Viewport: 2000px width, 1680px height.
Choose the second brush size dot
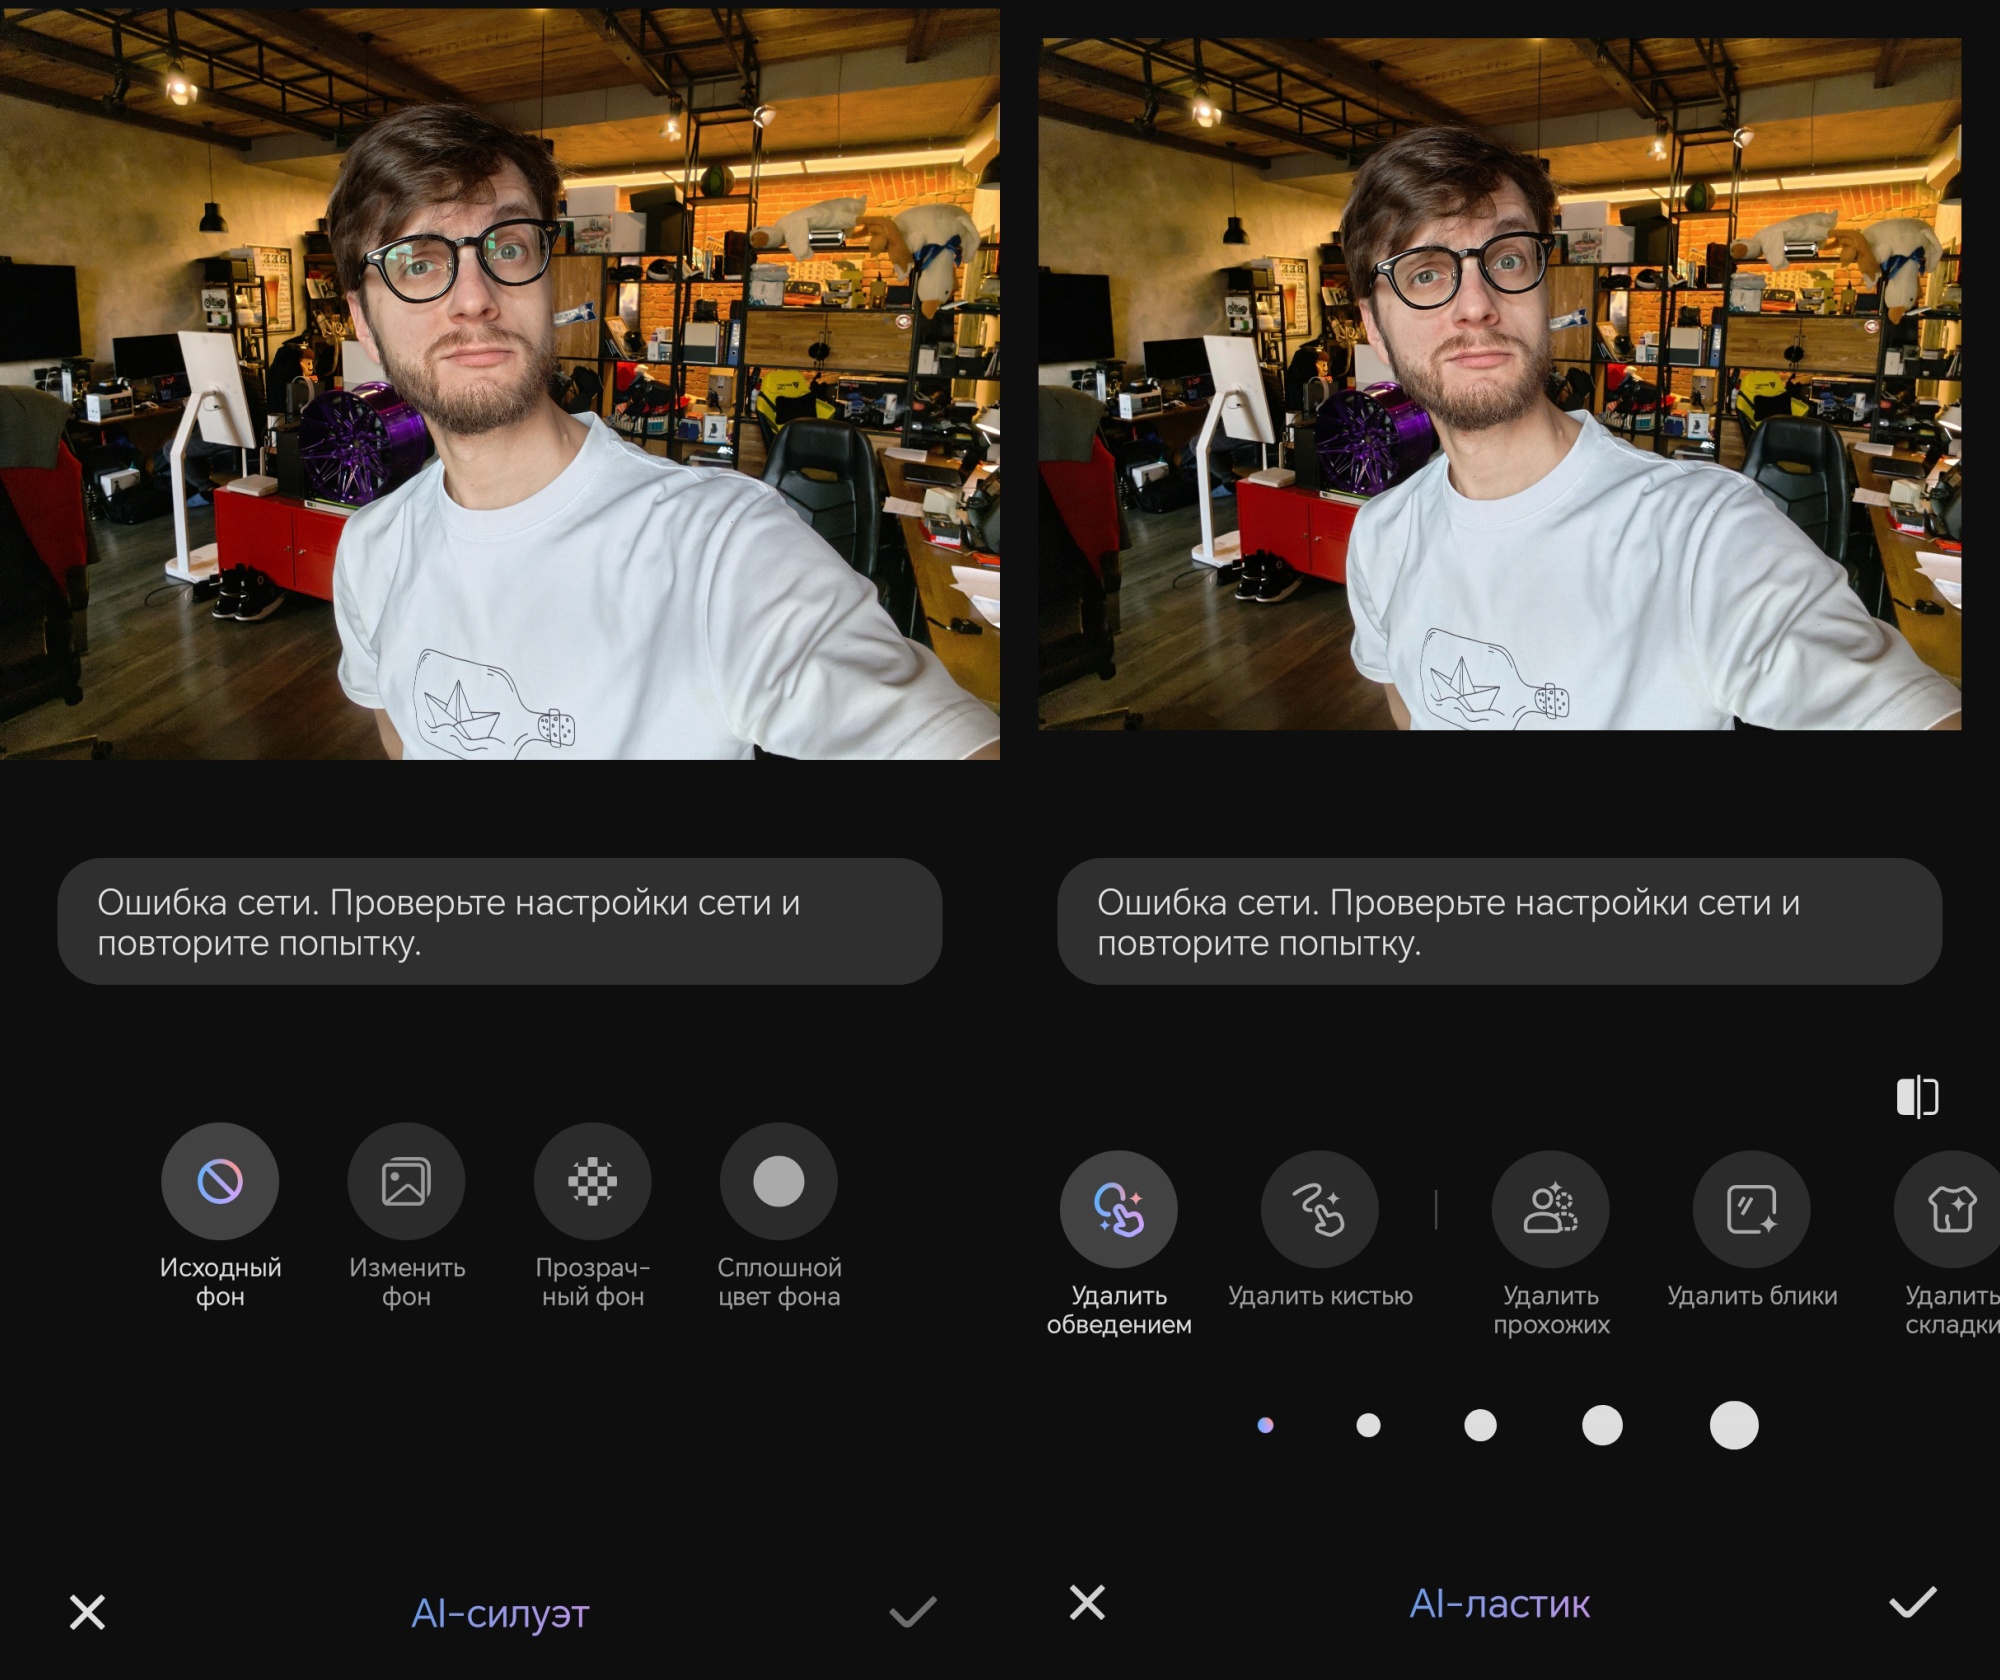point(1368,1425)
